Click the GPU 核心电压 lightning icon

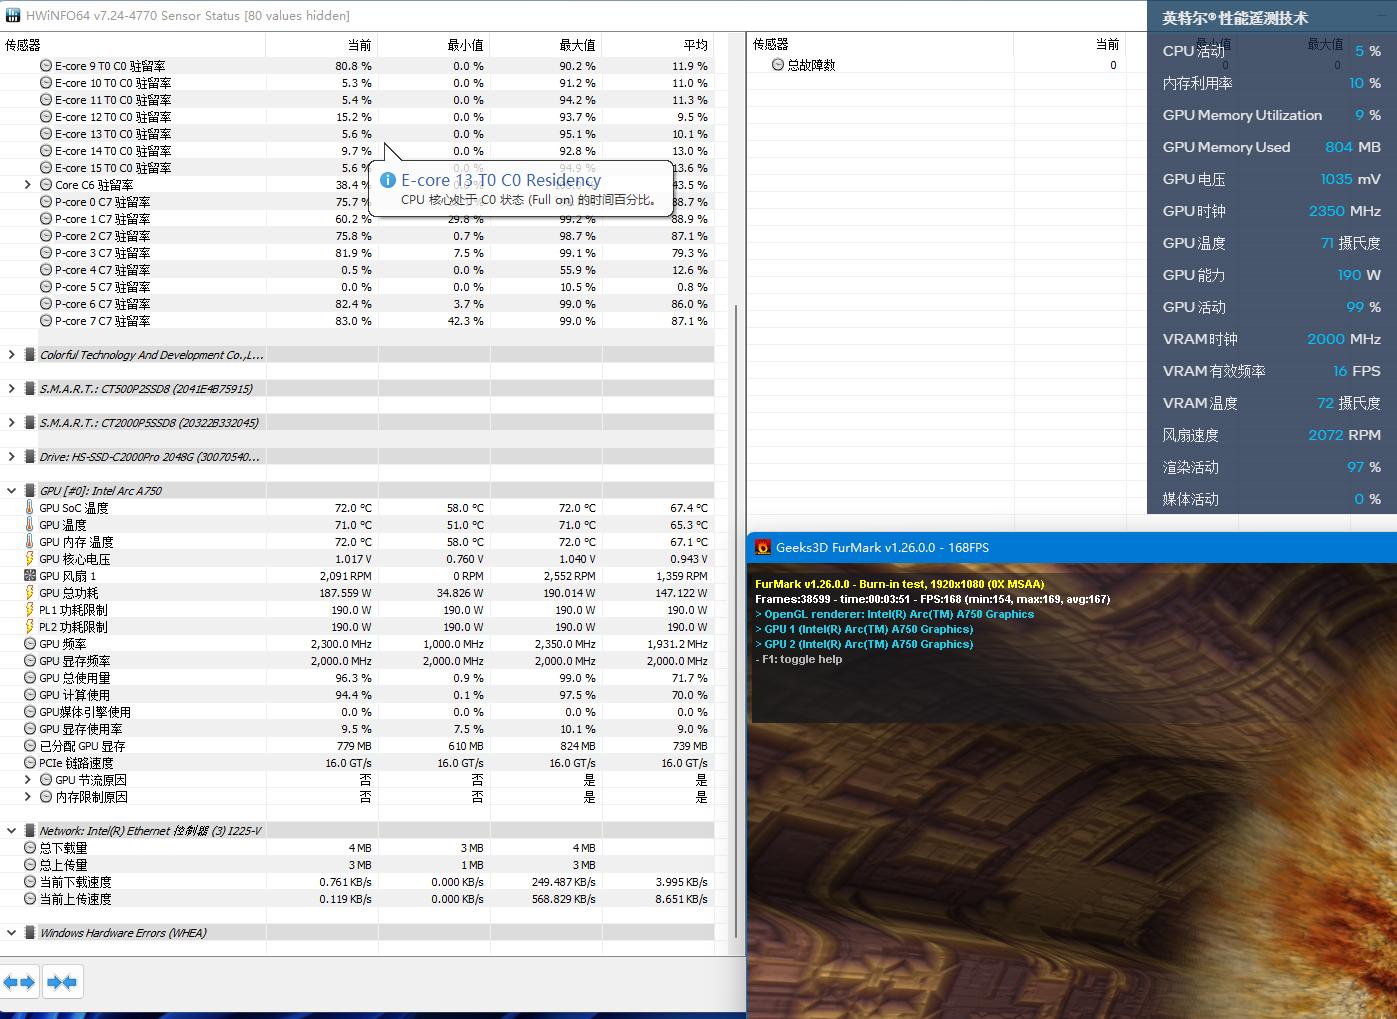click(30, 559)
